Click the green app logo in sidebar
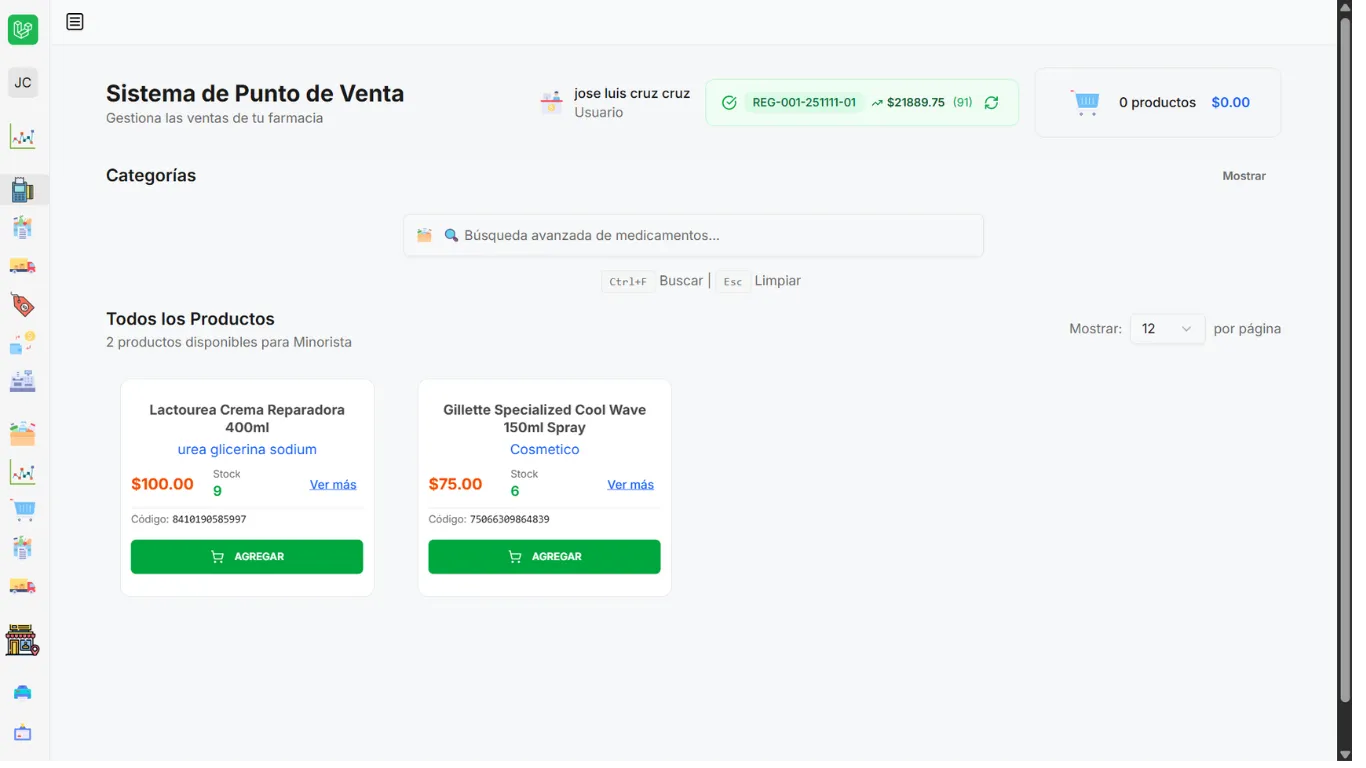 pos(23,30)
